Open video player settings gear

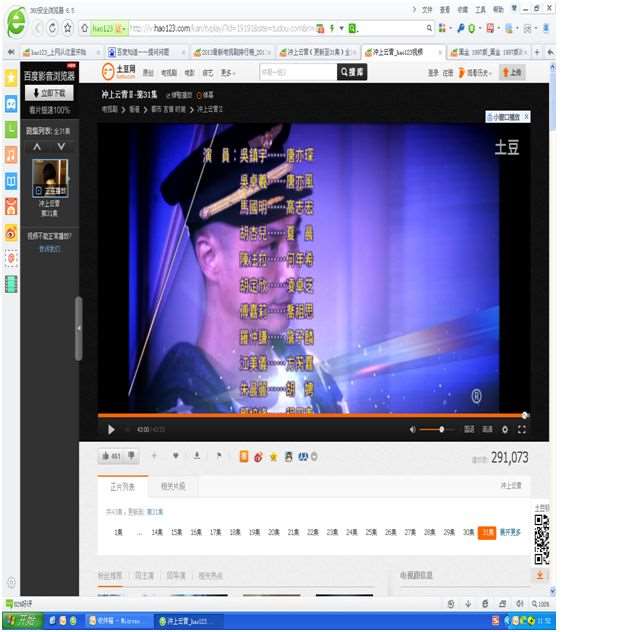[505, 429]
